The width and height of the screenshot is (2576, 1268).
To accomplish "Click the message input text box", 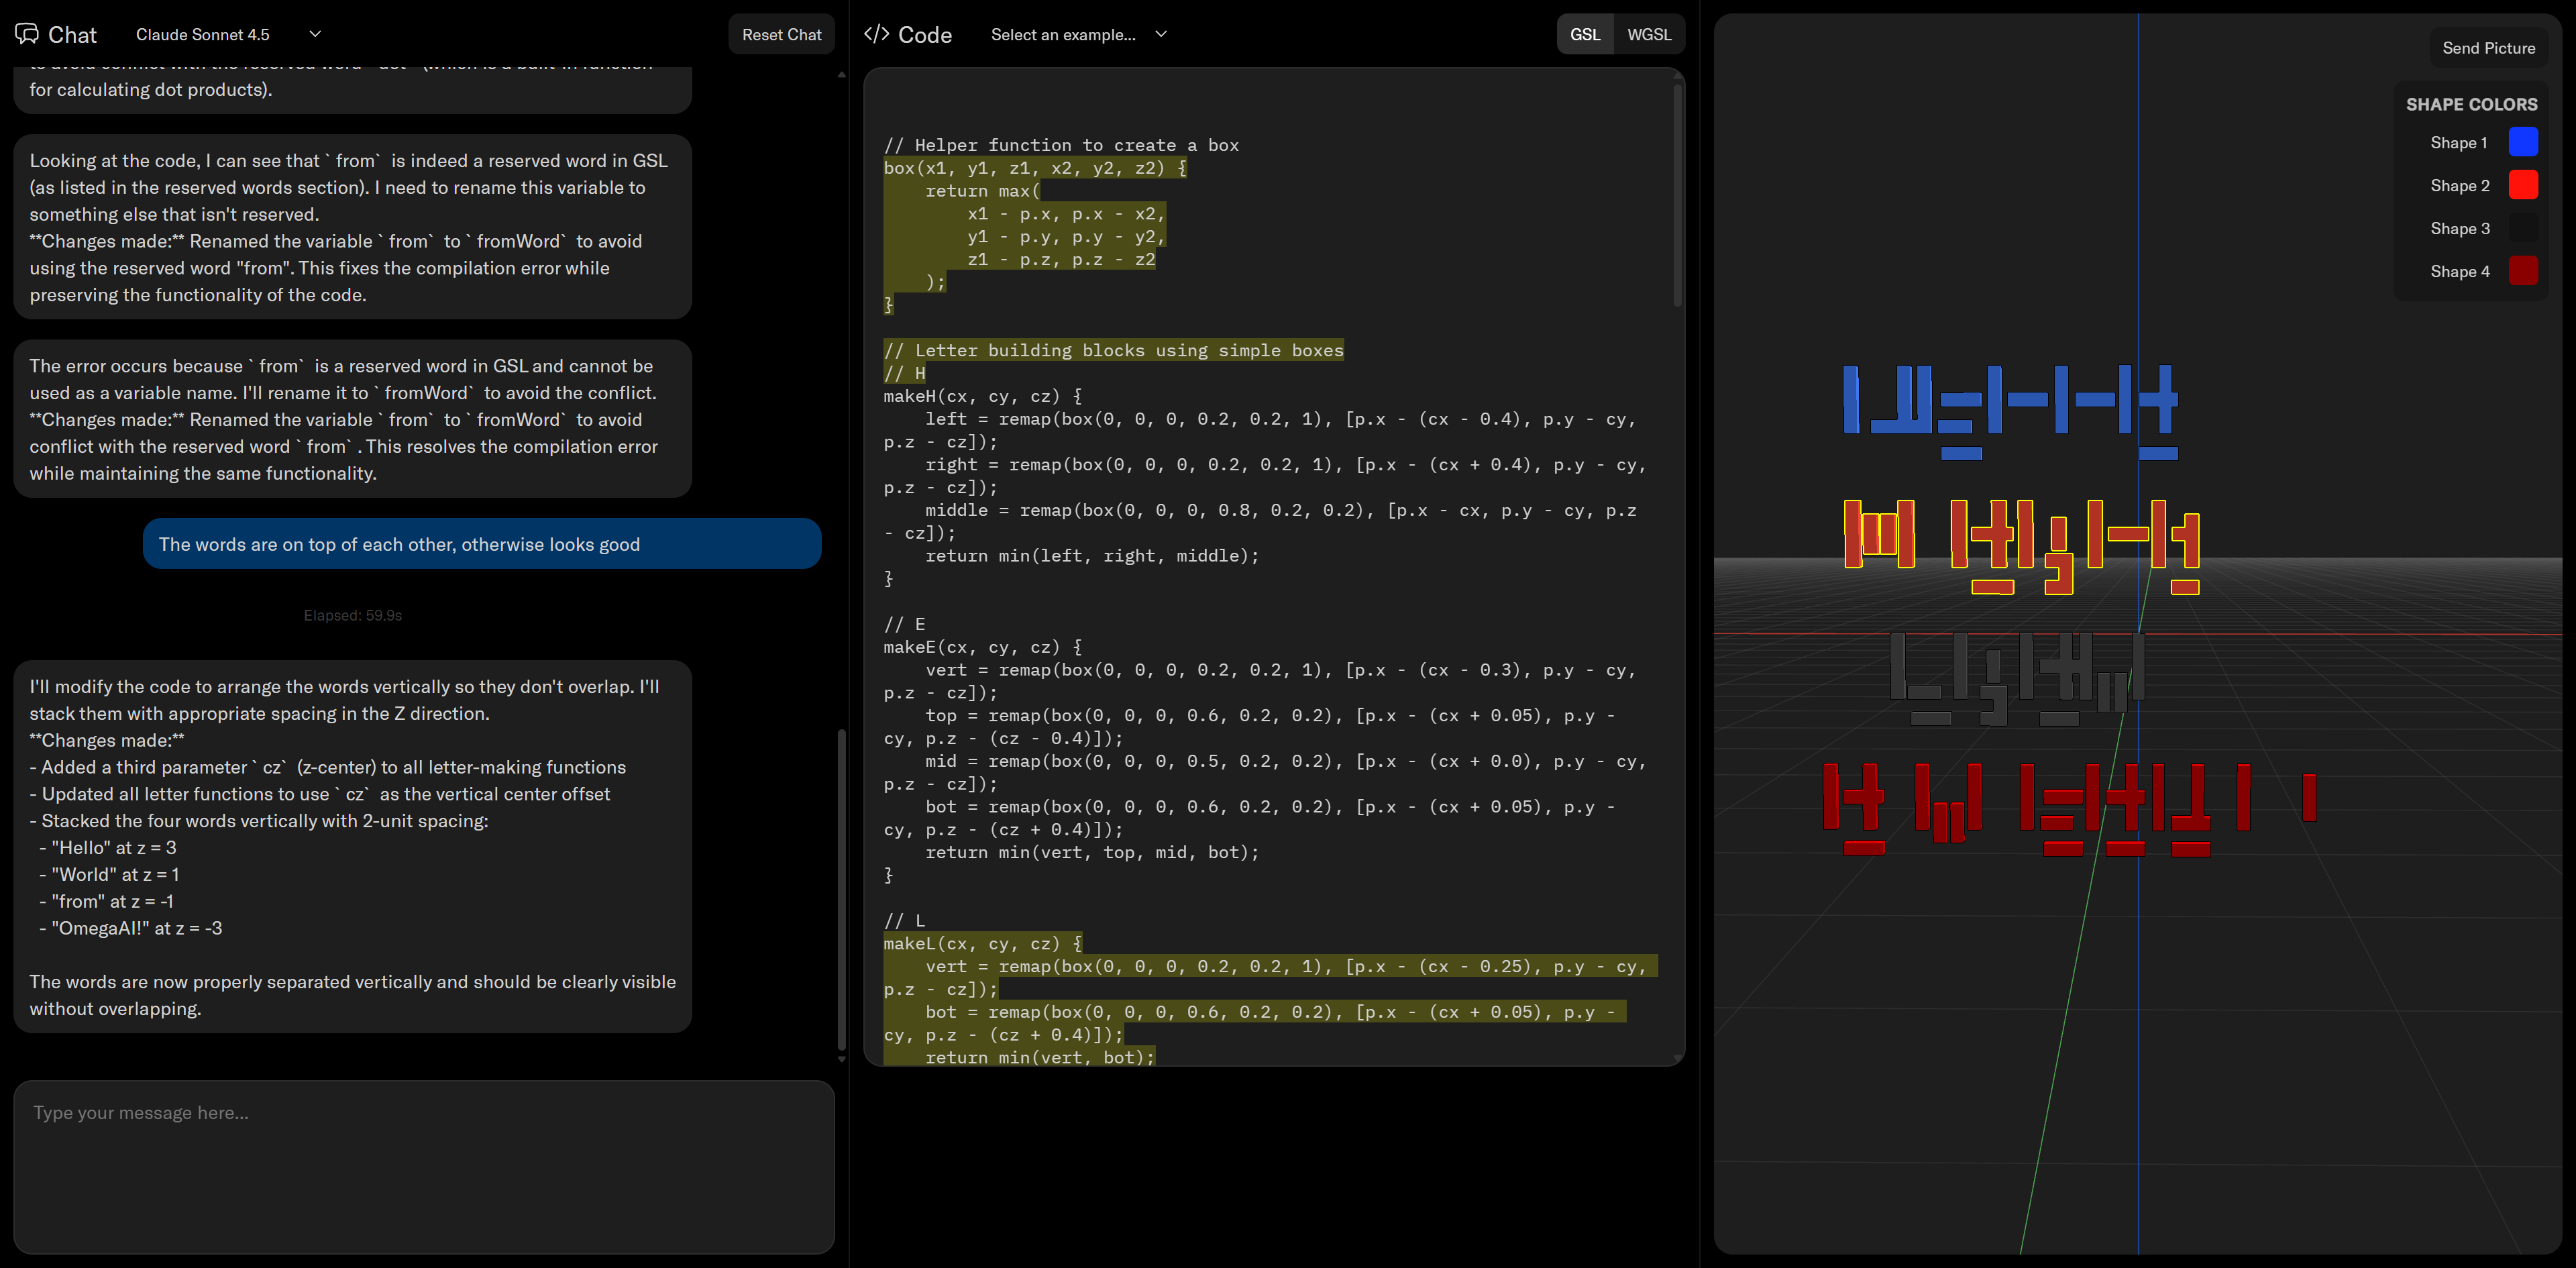I will [x=424, y=1166].
